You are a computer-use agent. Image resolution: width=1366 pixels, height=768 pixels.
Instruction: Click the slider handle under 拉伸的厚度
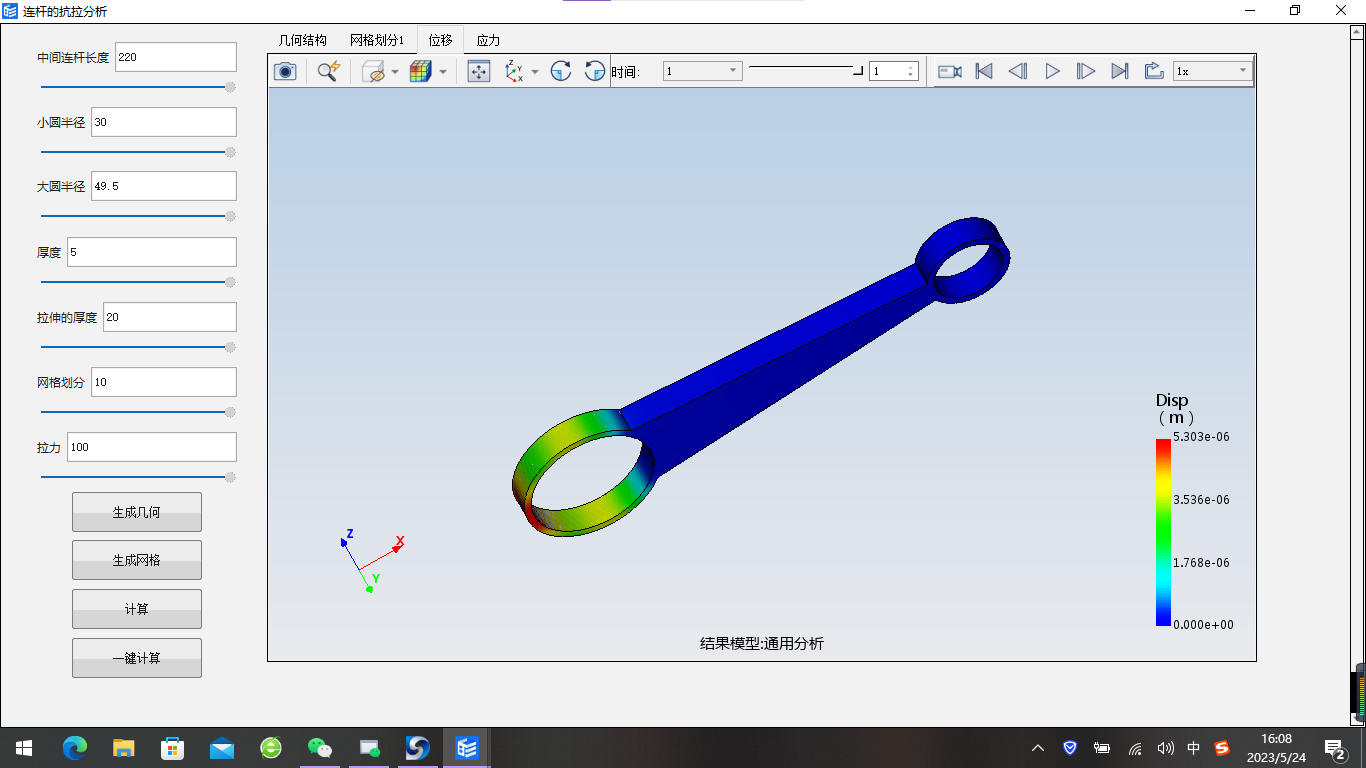tap(230, 347)
